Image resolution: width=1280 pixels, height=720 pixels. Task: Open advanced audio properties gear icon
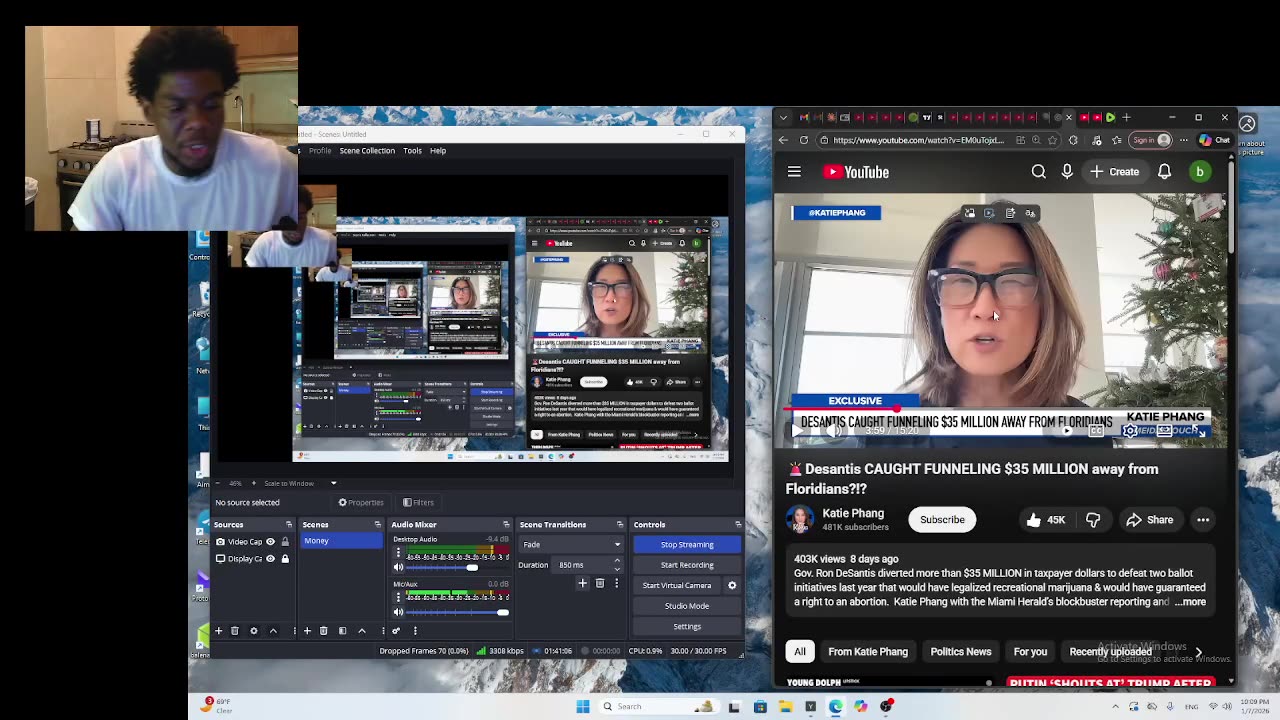coord(396,631)
